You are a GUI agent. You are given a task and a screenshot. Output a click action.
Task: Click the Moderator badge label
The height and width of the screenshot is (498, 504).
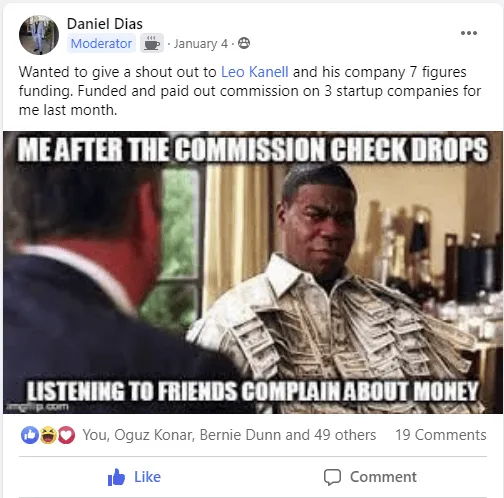point(101,43)
